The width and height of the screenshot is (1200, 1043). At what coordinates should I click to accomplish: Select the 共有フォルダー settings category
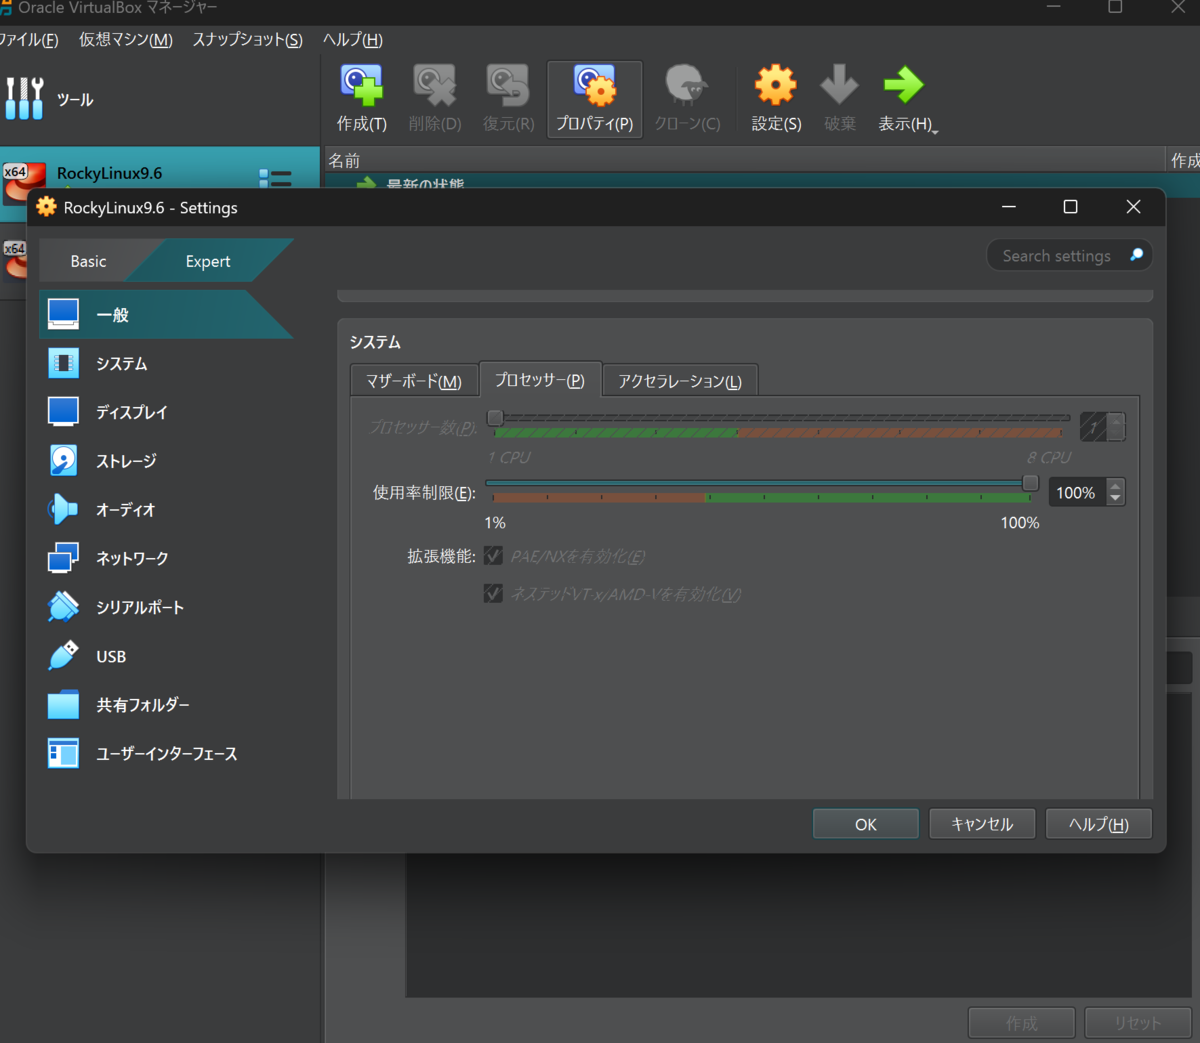(166, 705)
